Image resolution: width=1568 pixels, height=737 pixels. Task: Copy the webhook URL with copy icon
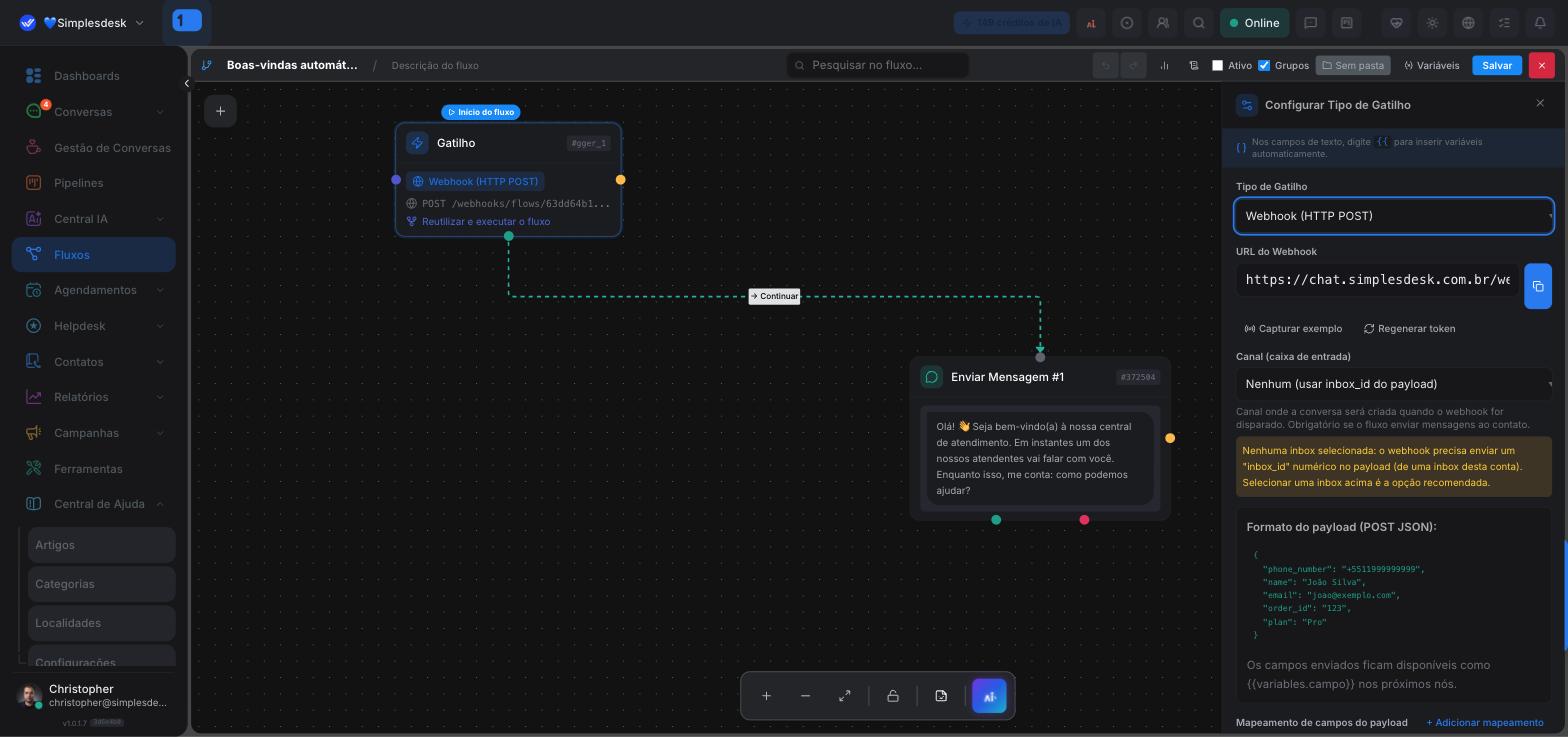point(1538,286)
